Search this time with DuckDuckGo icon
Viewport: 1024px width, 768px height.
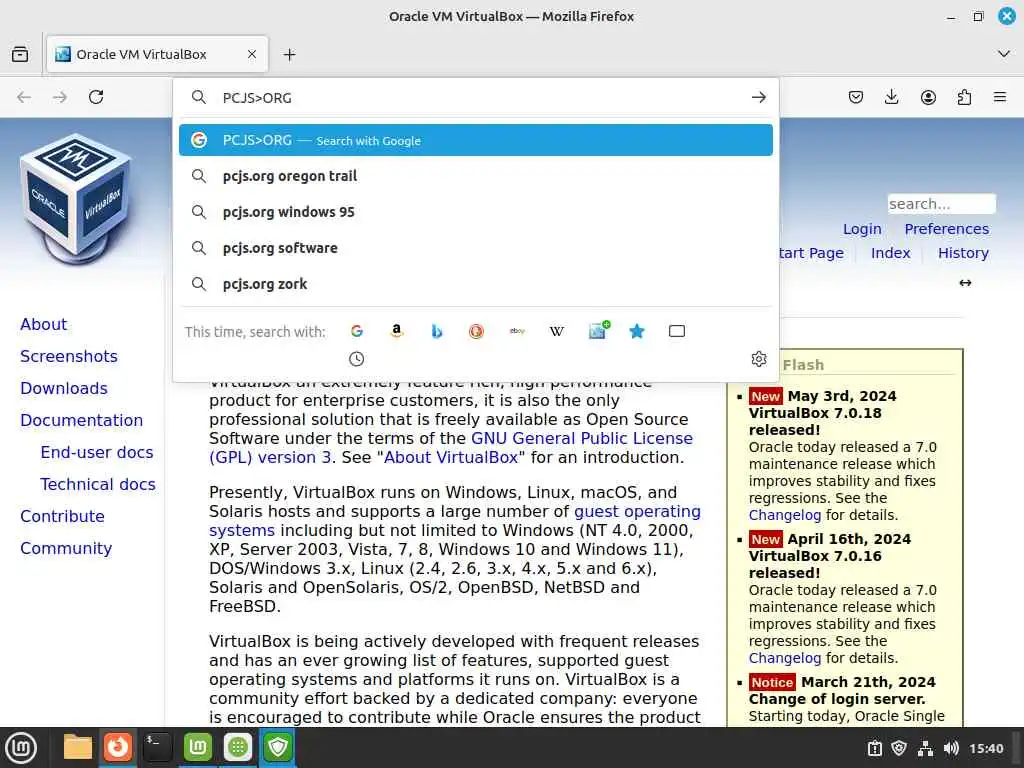click(477, 331)
